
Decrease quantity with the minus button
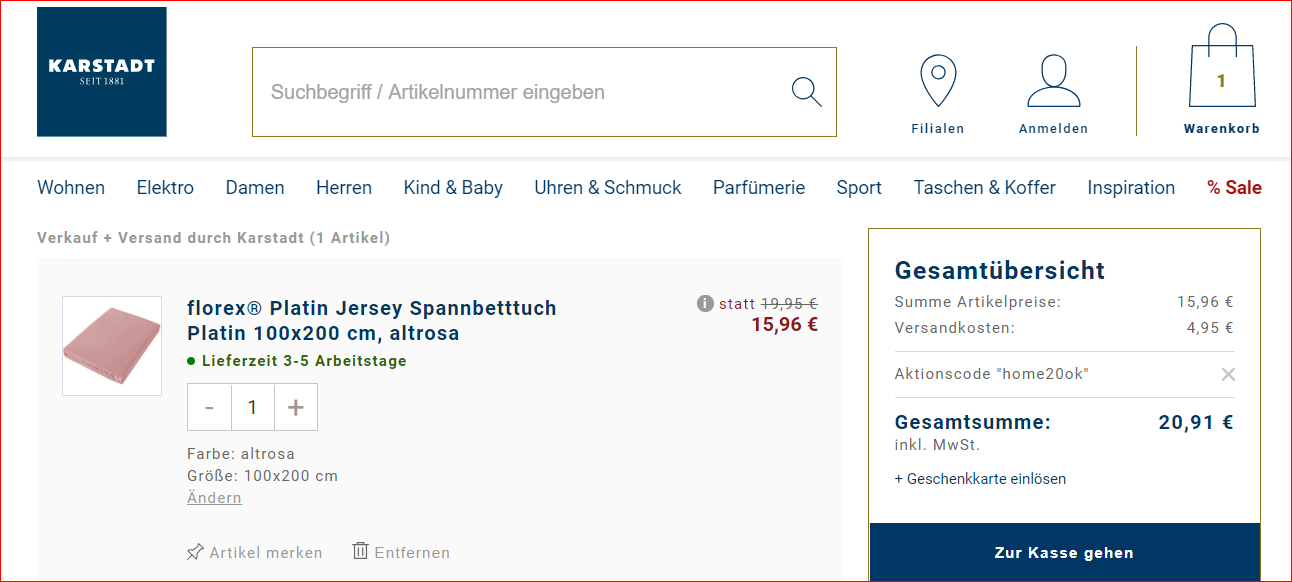pyautogui.click(x=209, y=407)
